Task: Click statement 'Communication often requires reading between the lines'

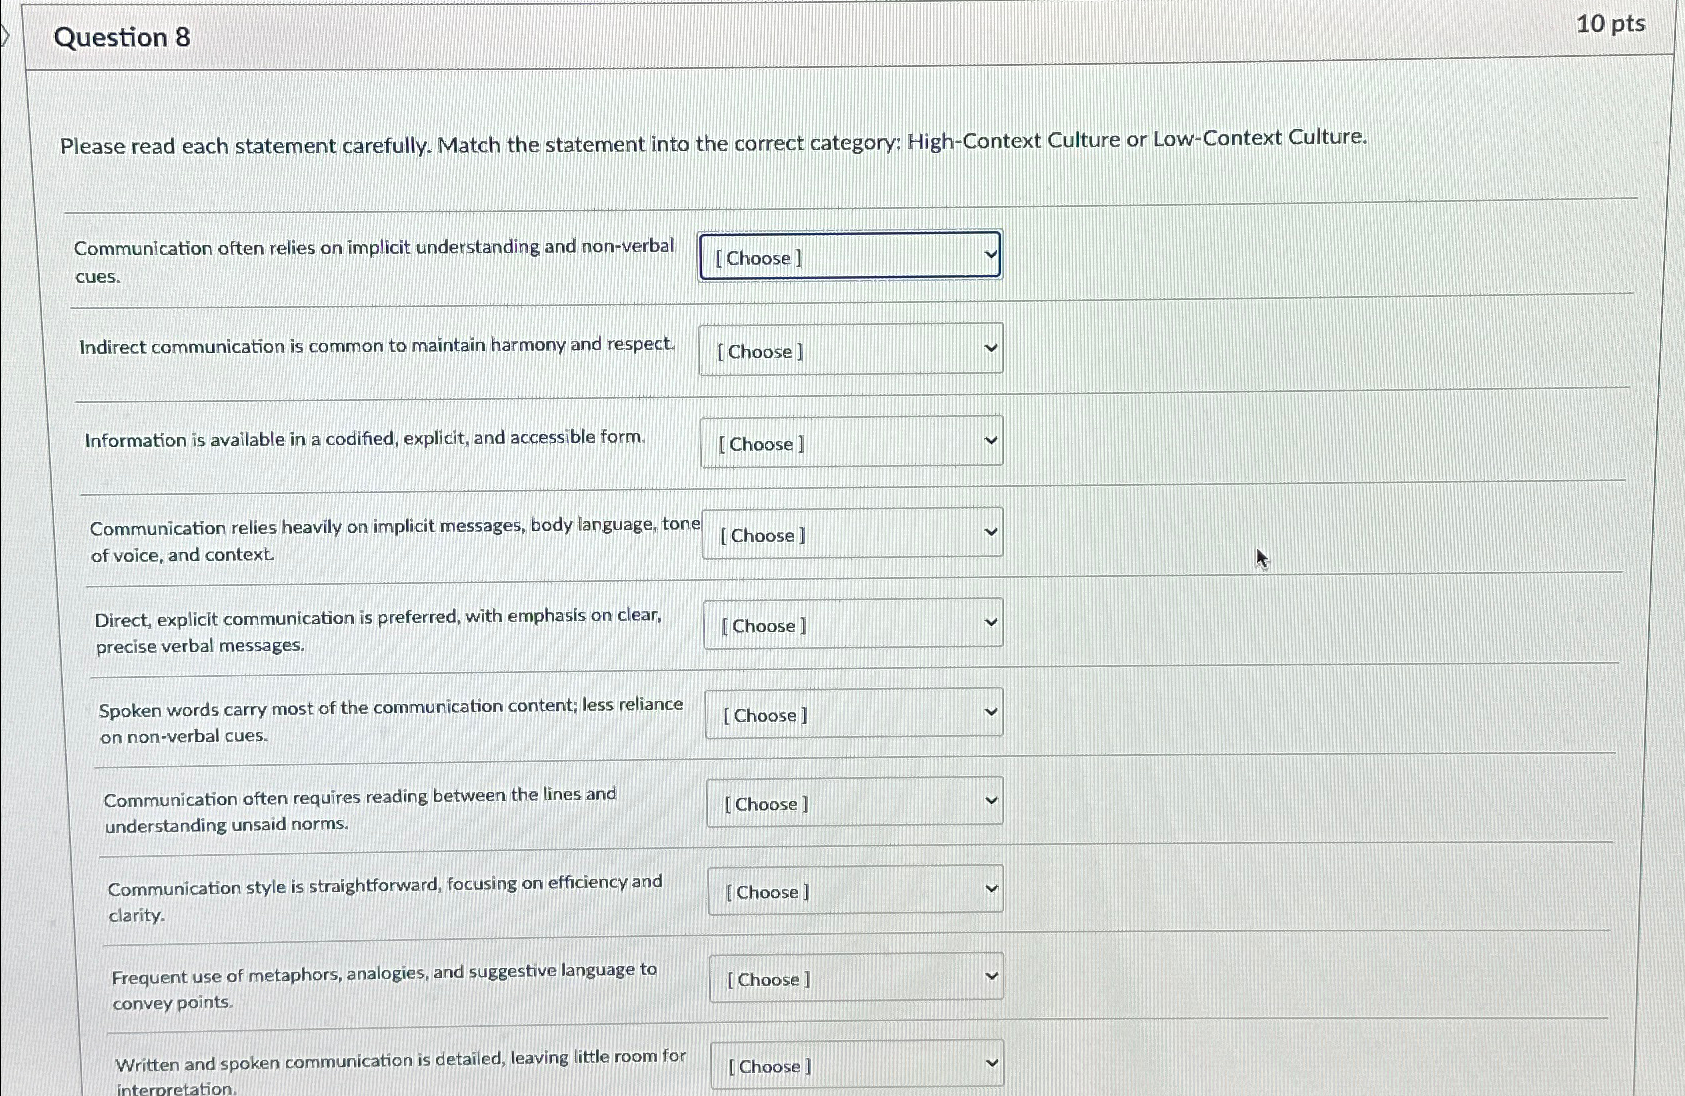Action: tap(360, 810)
